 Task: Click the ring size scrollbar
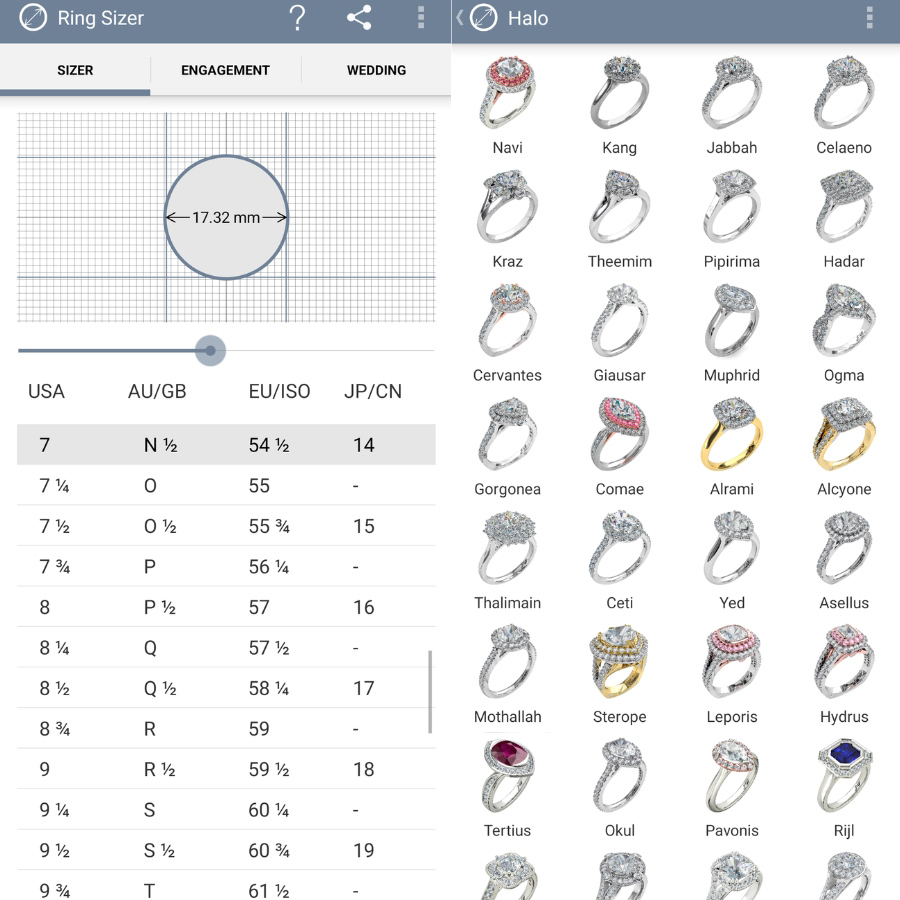point(430,692)
